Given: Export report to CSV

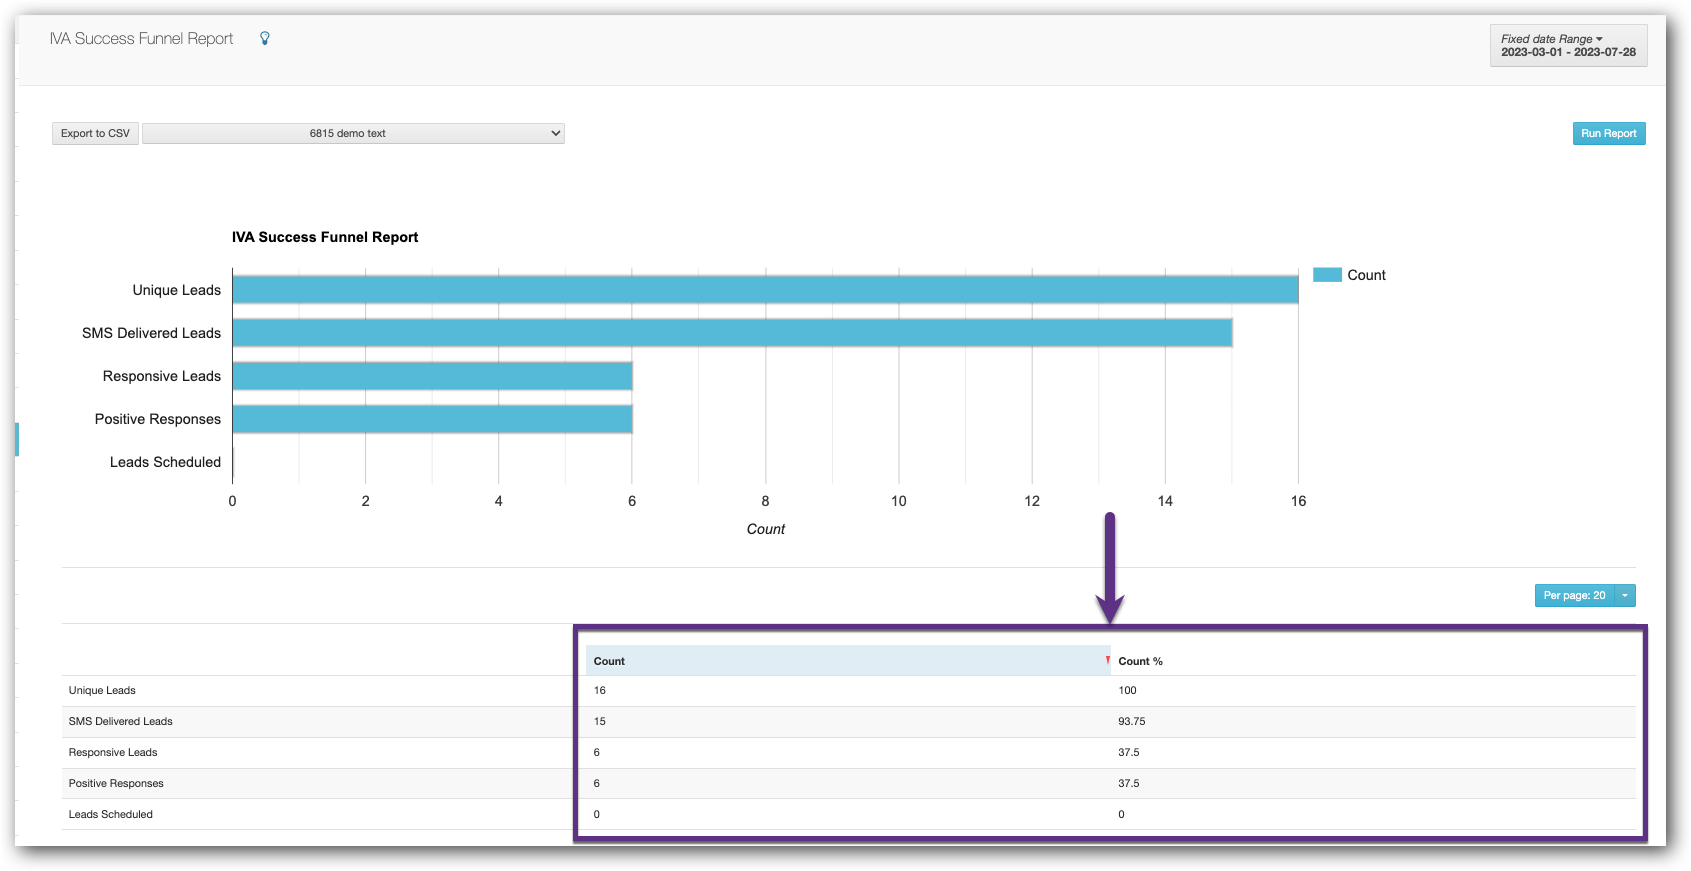Looking at the screenshot, I should click(x=95, y=133).
